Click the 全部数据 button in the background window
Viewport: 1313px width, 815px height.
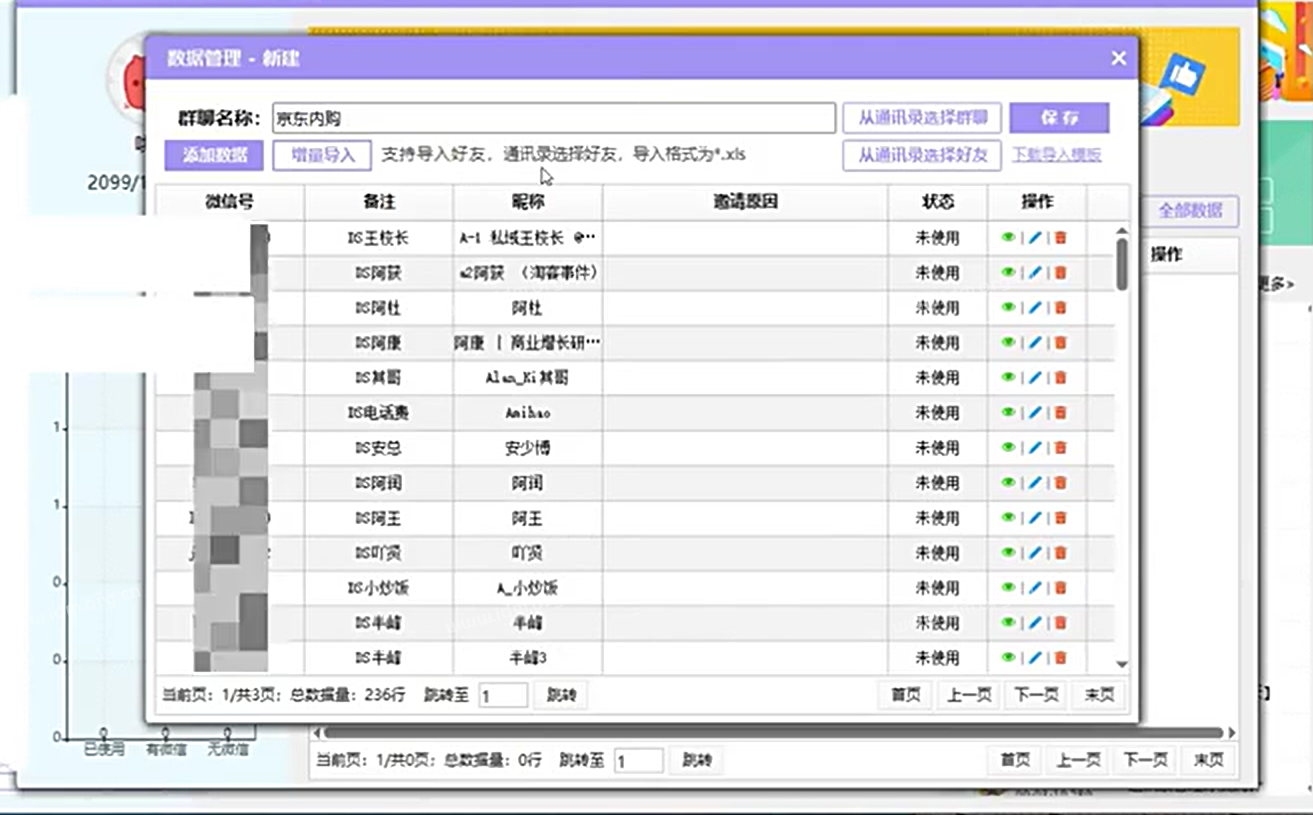pyautogui.click(x=1190, y=211)
